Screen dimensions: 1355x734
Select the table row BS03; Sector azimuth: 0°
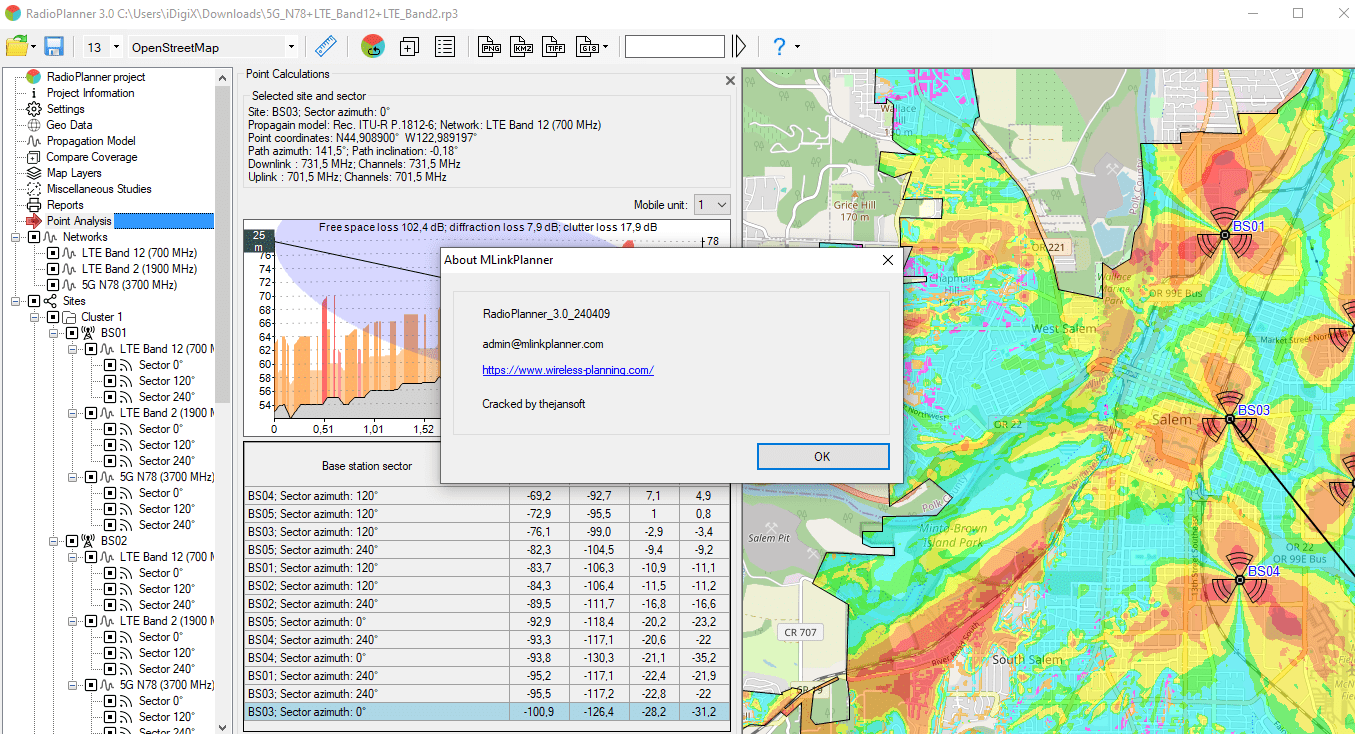[x=487, y=712]
